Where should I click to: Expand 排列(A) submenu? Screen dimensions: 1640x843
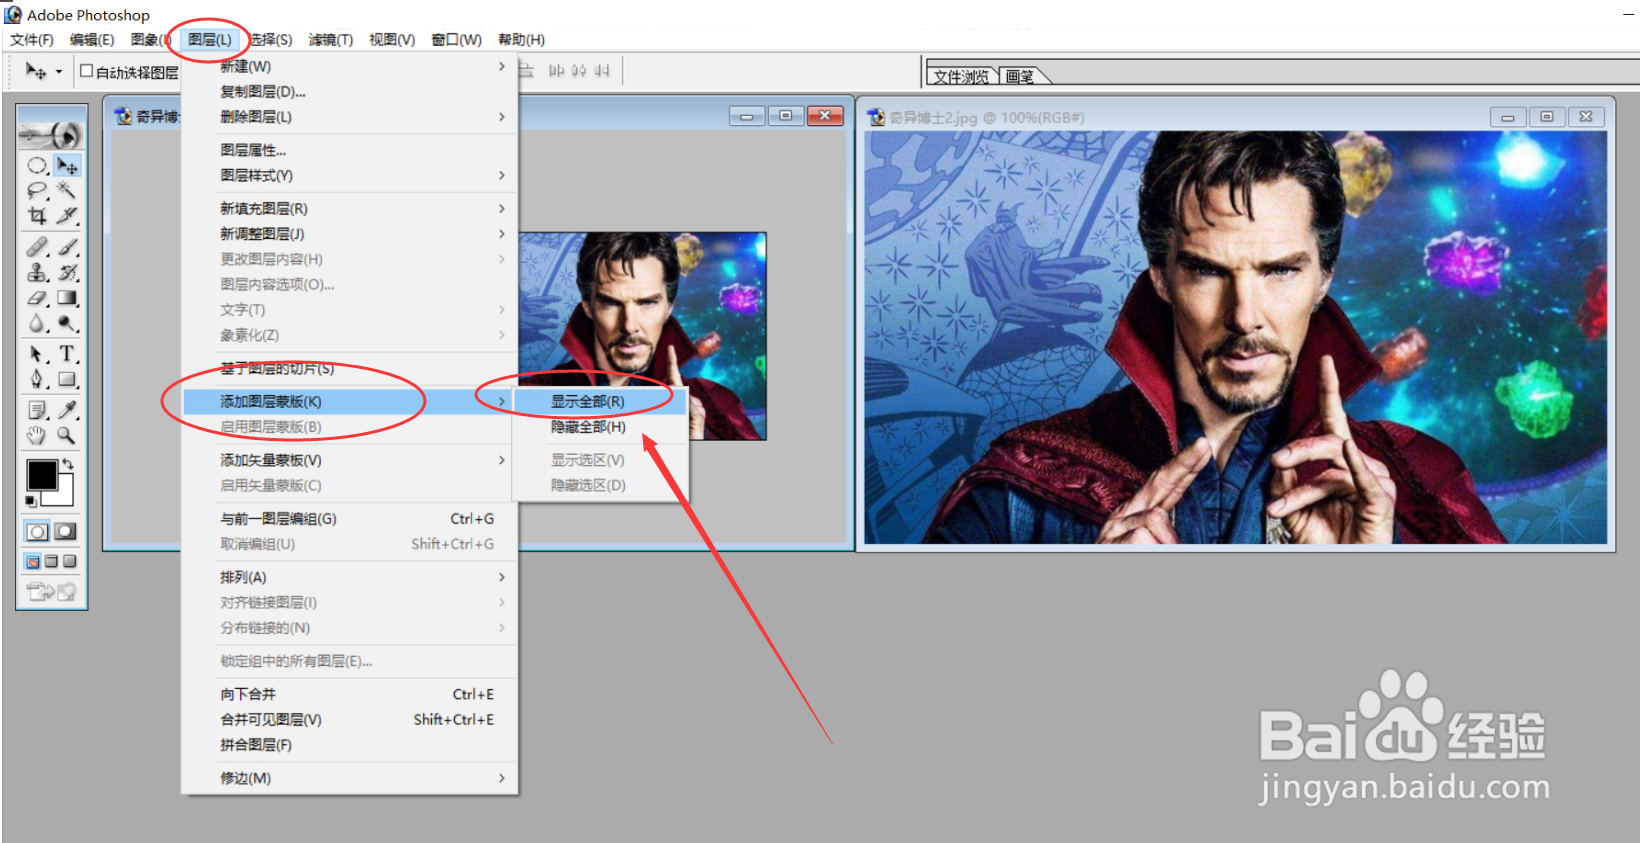349,577
